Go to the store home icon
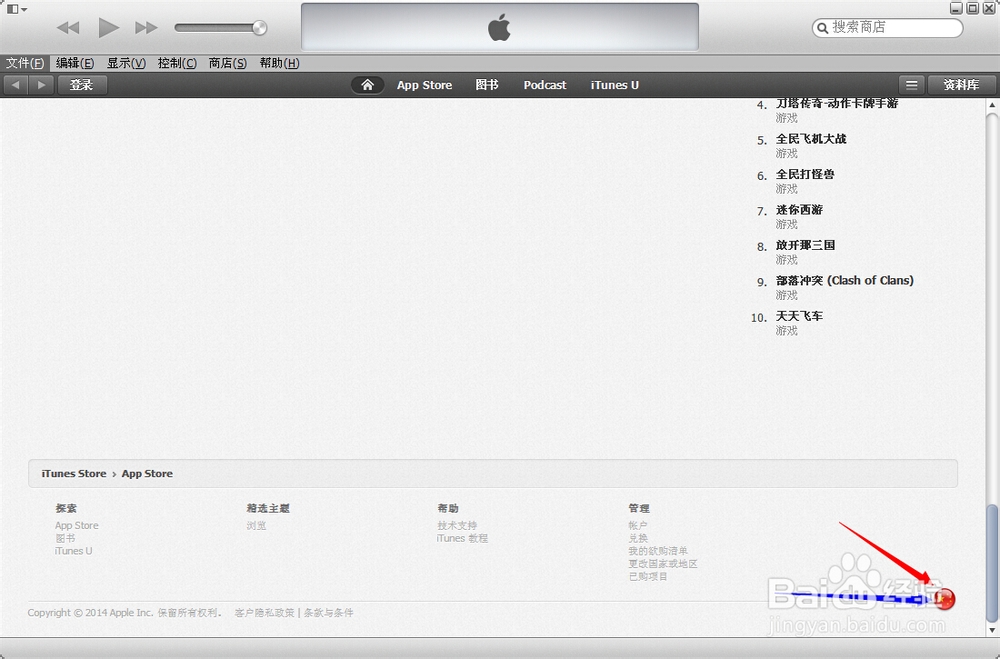This screenshot has width=1000, height=659. pos(367,85)
